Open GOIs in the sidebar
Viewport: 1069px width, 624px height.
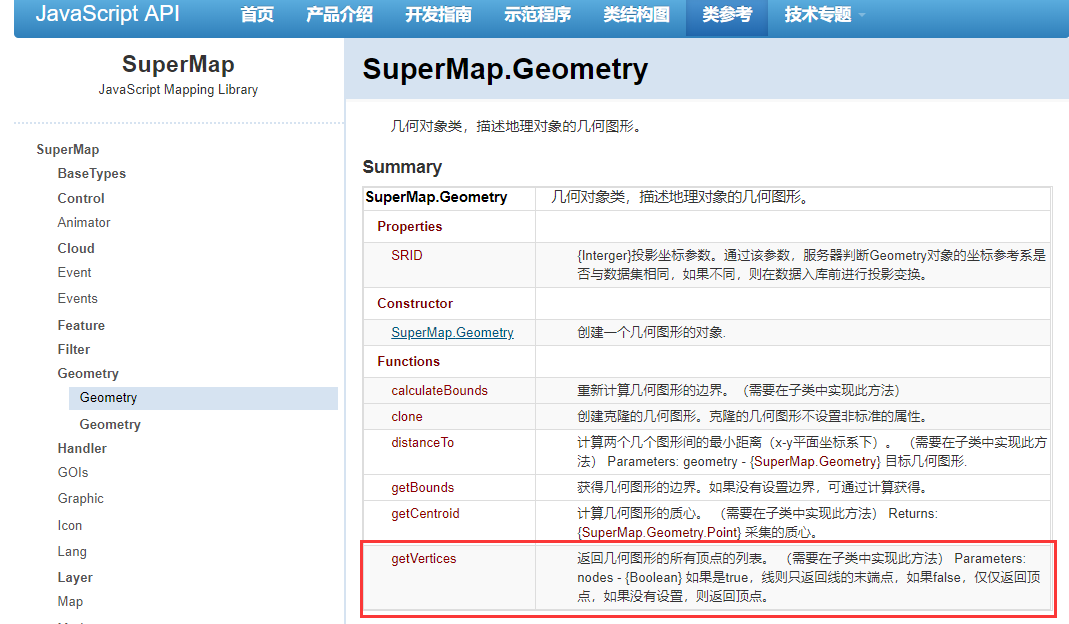click(73, 473)
